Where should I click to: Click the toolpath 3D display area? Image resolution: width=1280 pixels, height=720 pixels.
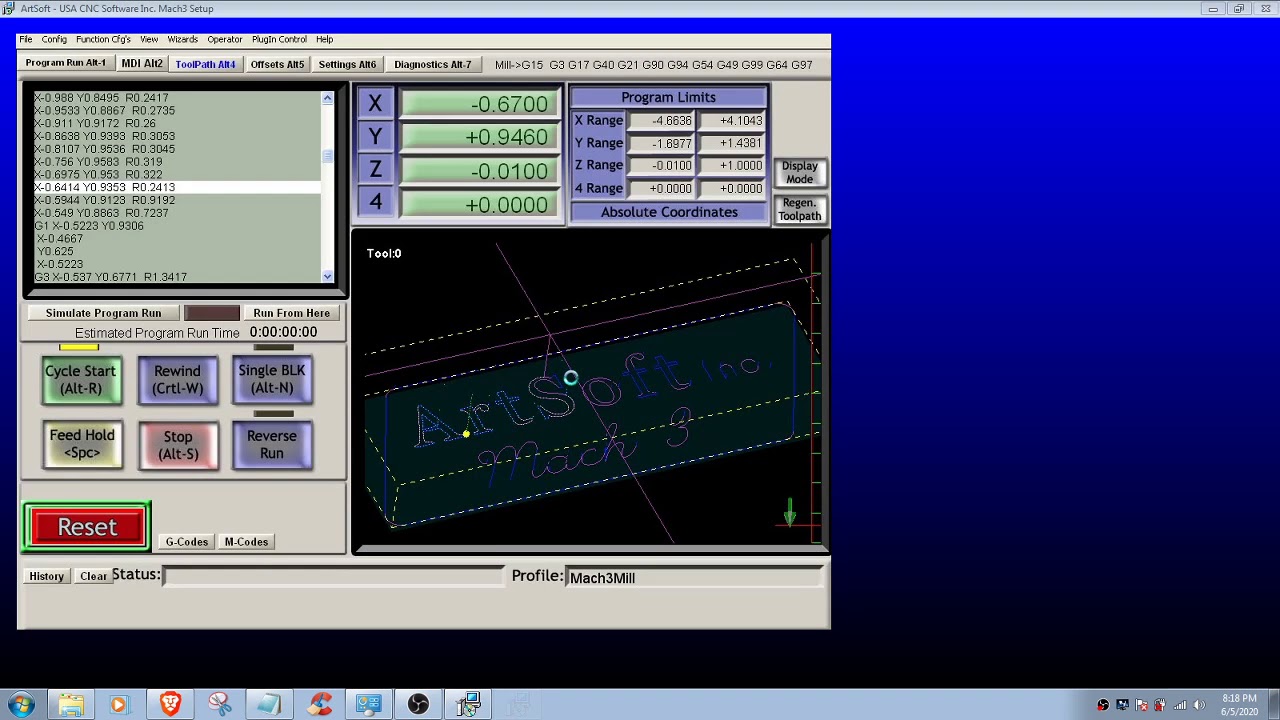tap(590, 391)
